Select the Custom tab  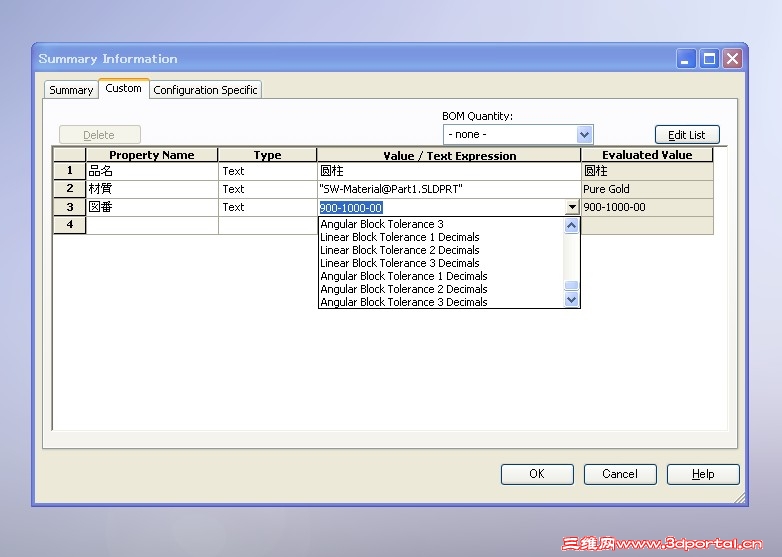tap(123, 88)
